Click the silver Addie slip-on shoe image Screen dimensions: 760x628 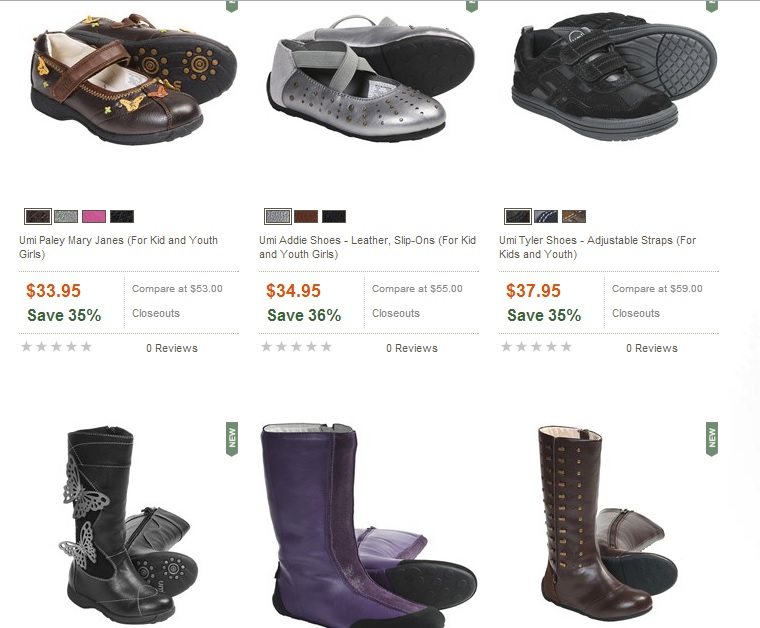click(370, 78)
